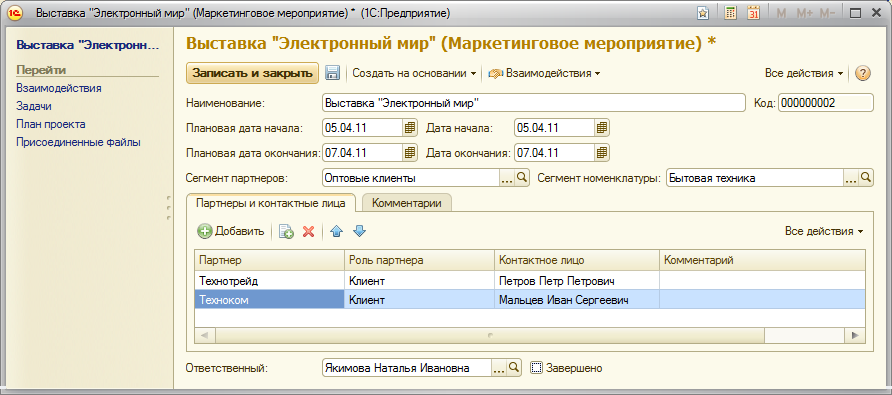This screenshot has width=892, height=395.
Task: Click ellipsis selector of Сегмент партнеров
Action: [x=507, y=178]
